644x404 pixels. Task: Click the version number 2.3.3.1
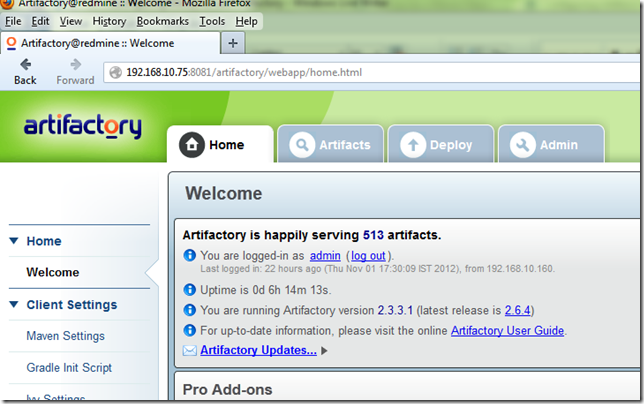tap(395, 310)
